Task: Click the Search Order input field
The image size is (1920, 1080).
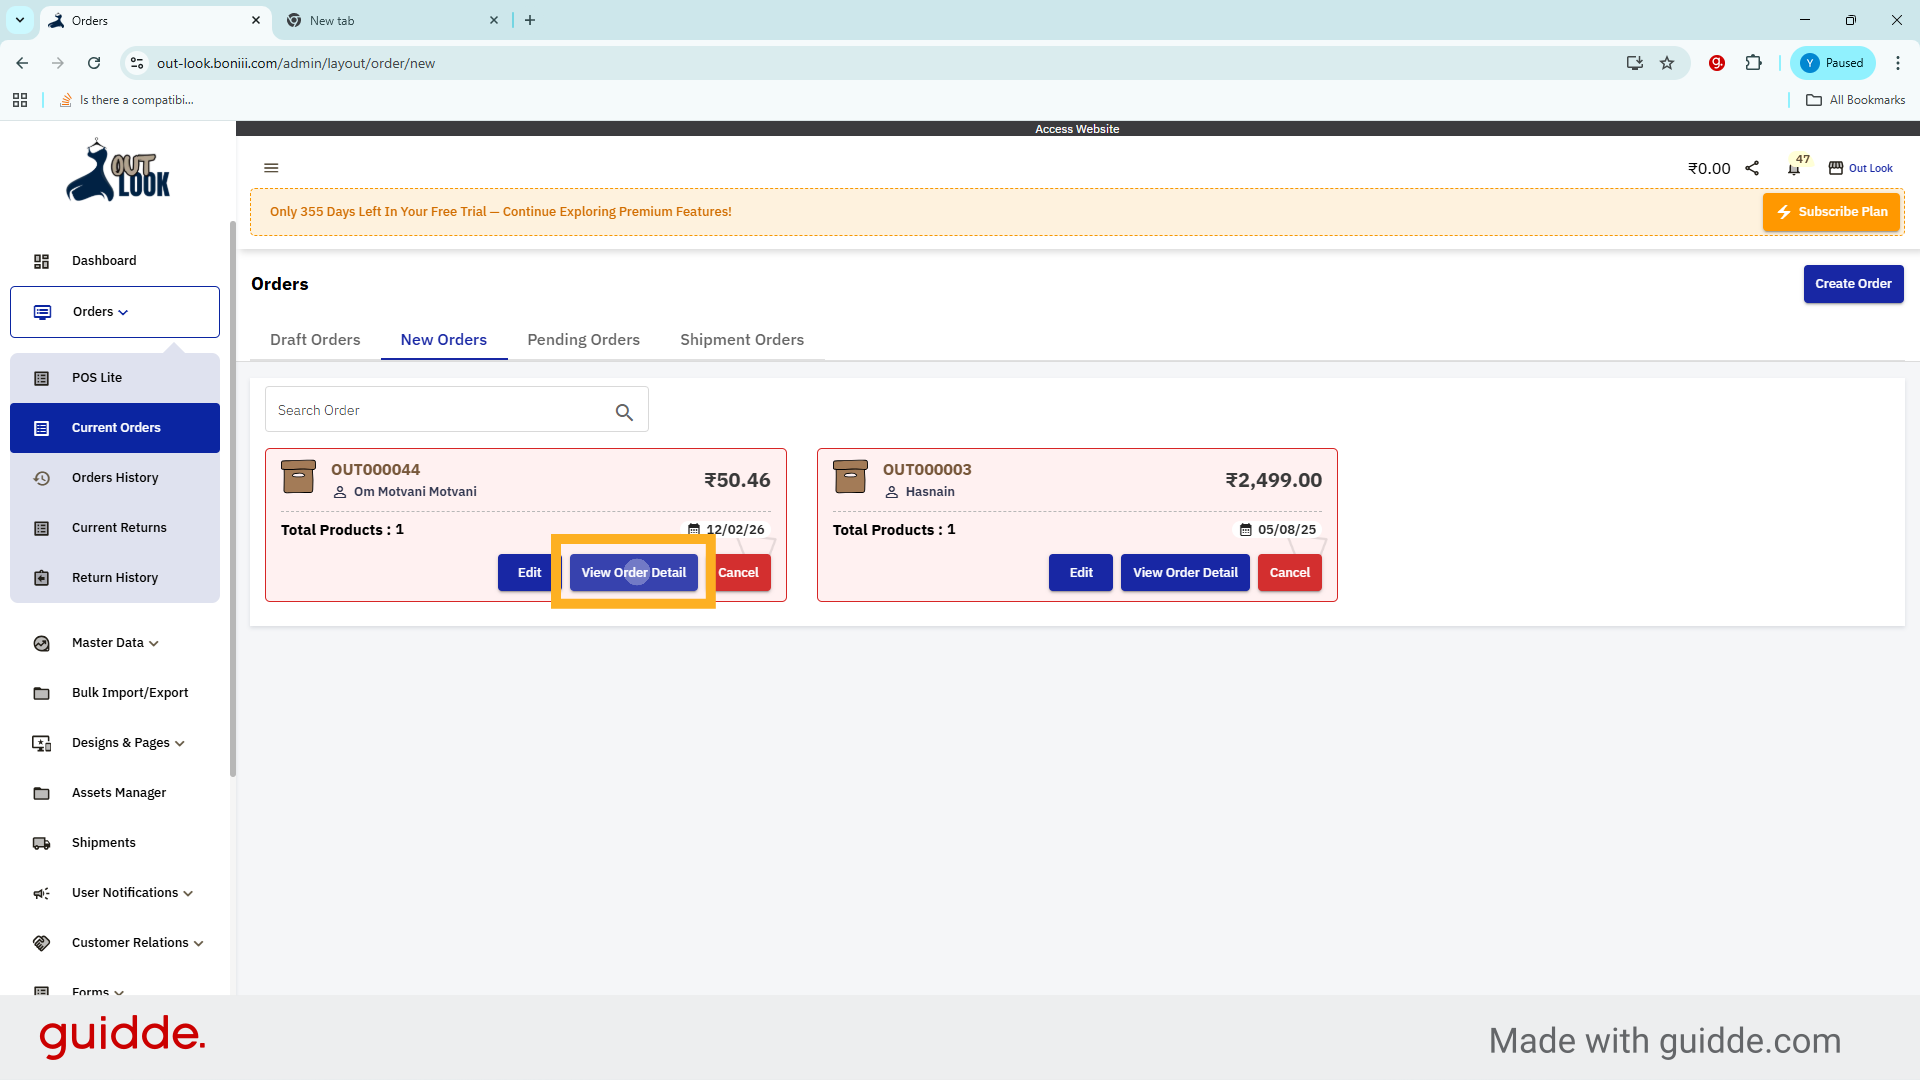Action: click(440, 411)
